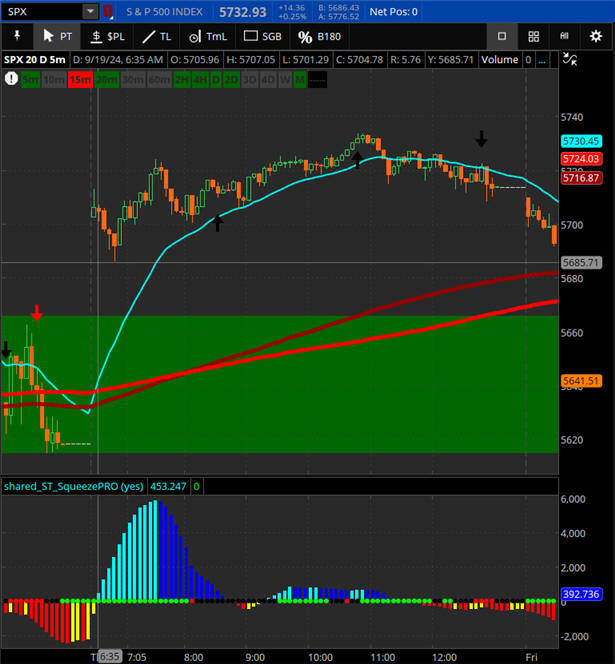Select the PT pointer tool
The image size is (615, 664).
(x=56, y=36)
